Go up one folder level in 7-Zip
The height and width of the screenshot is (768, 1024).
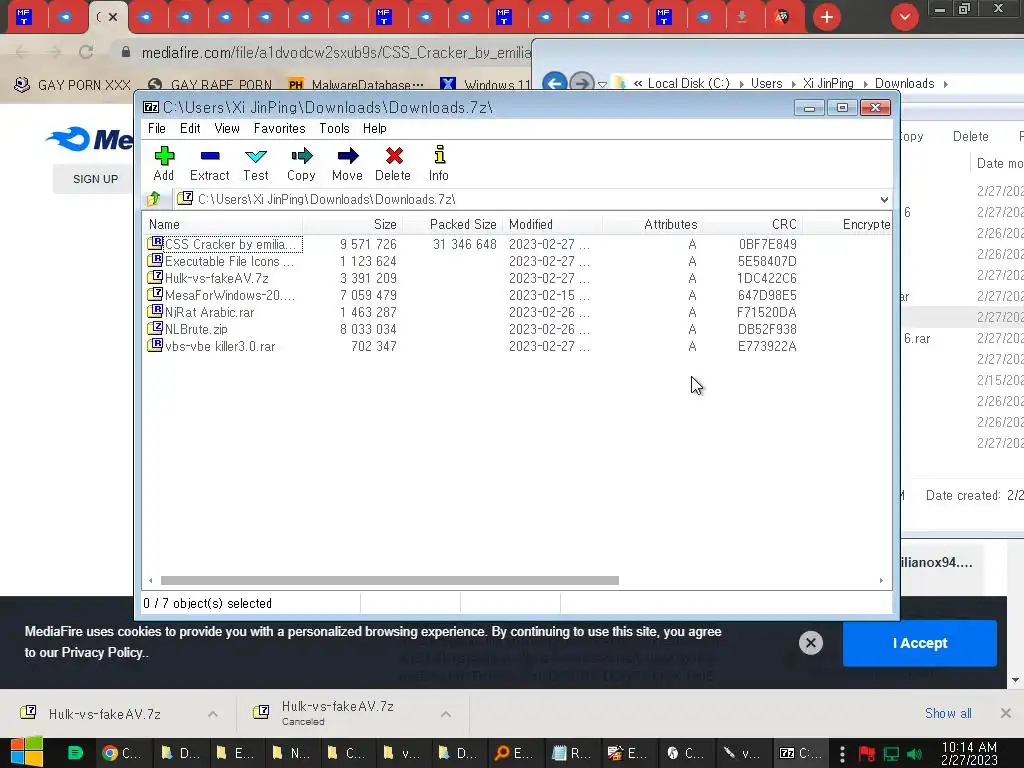tap(154, 199)
